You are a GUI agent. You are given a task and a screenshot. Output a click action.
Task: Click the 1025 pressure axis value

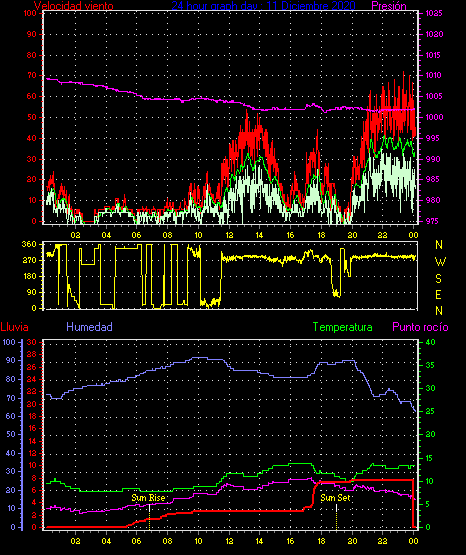[434, 13]
